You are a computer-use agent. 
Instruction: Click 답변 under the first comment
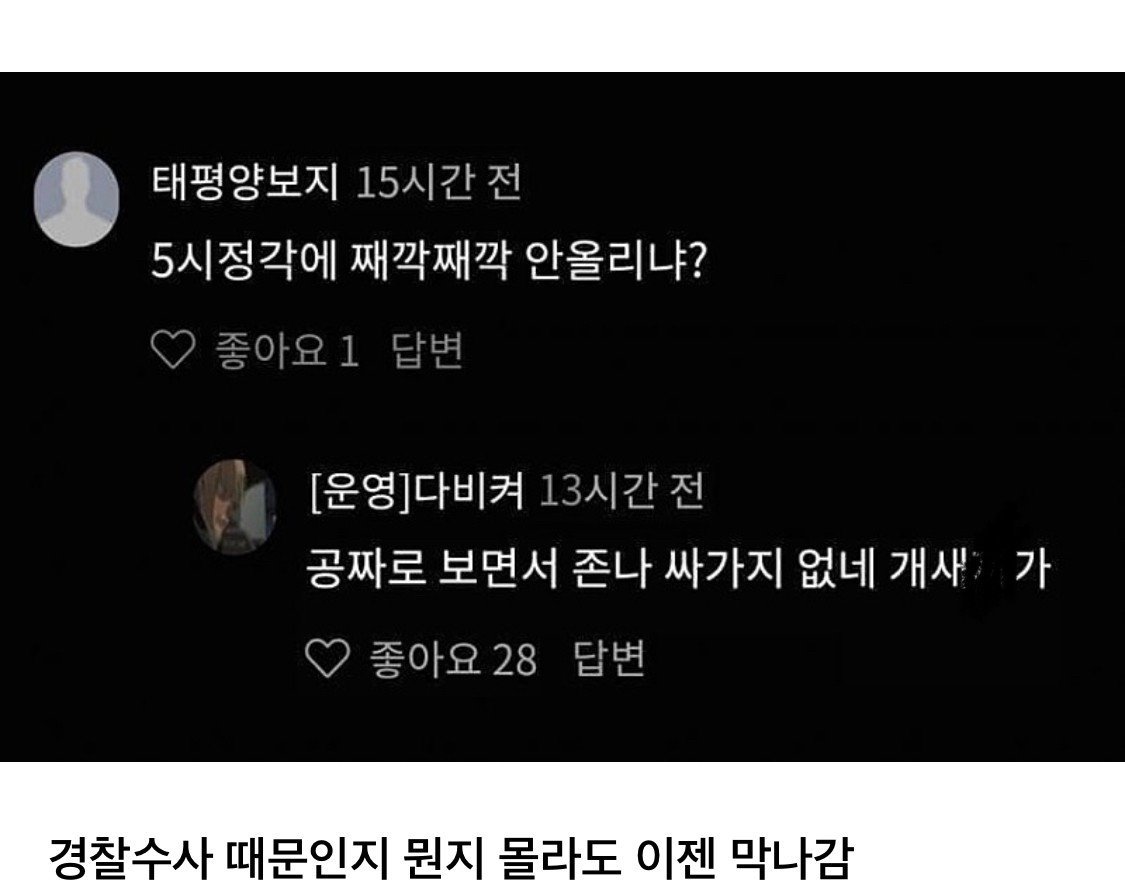click(x=427, y=350)
